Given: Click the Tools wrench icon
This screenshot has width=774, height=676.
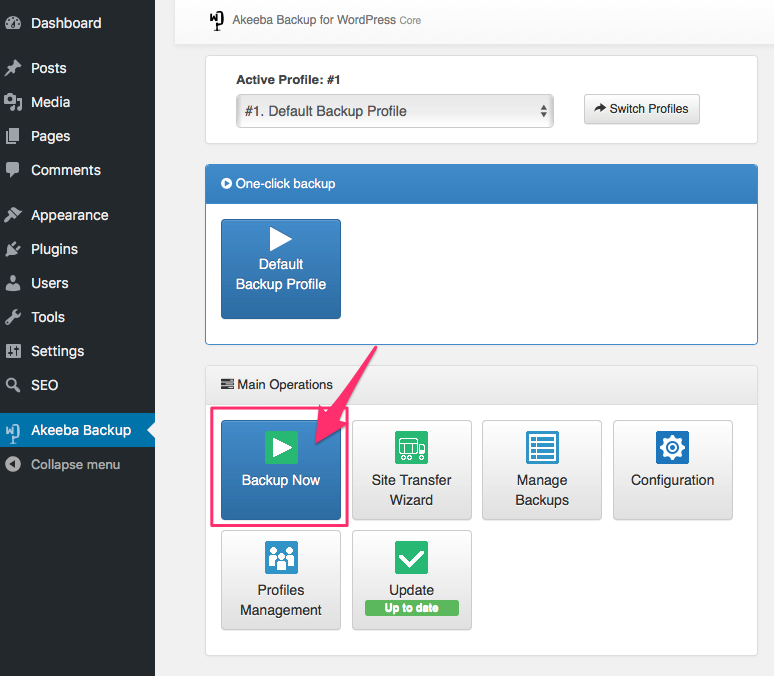Looking at the screenshot, I should [13, 317].
